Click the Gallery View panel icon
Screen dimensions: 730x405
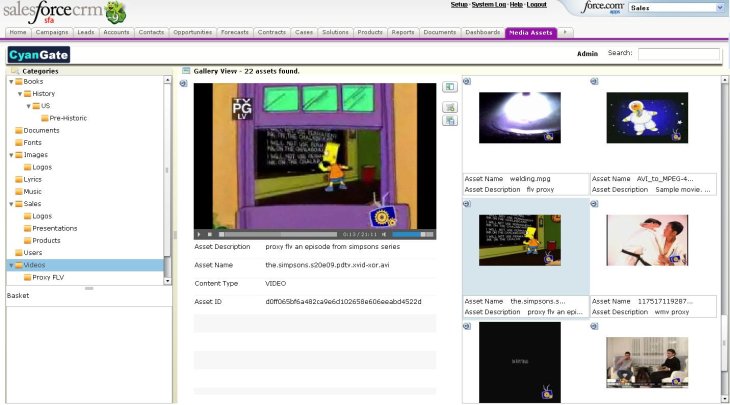[x=186, y=71]
